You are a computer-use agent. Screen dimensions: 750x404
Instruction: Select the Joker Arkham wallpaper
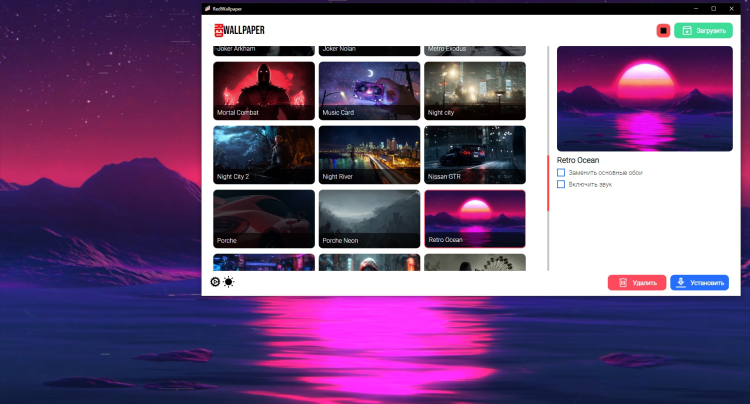pyautogui.click(x=264, y=51)
